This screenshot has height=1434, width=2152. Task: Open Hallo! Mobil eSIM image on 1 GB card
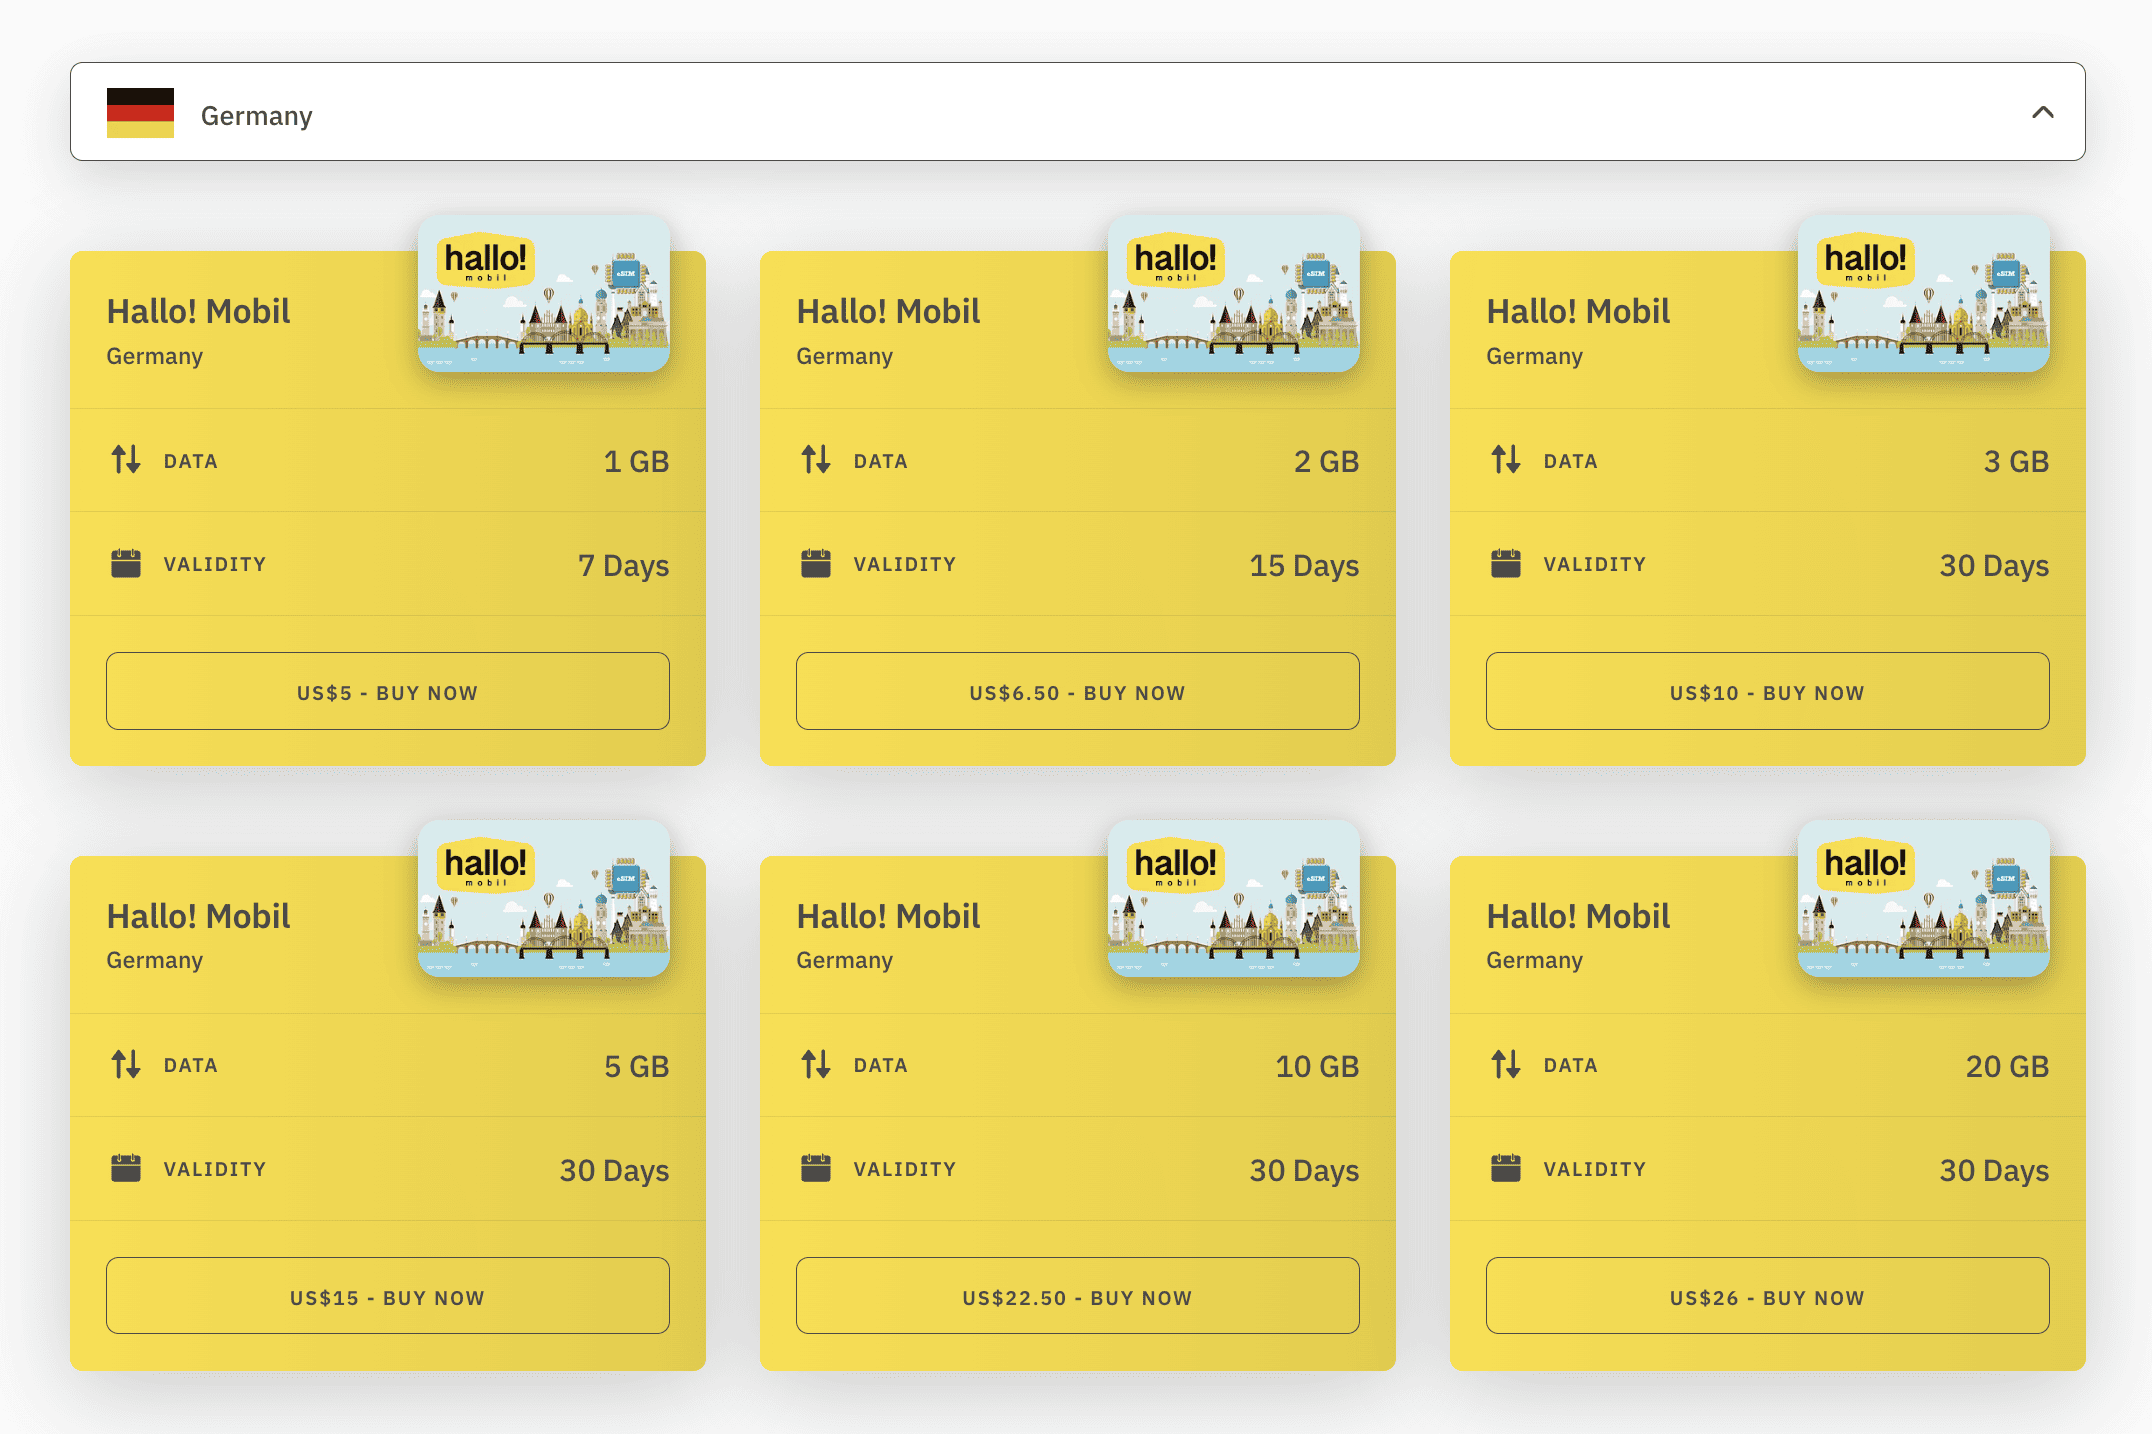pos(544,294)
